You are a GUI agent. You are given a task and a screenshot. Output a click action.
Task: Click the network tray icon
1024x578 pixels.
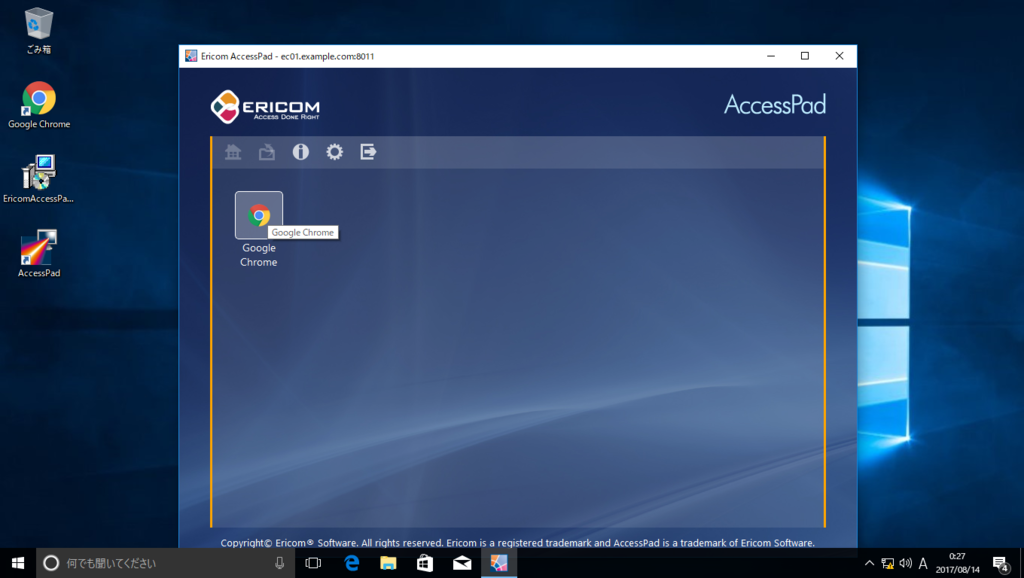coord(888,563)
